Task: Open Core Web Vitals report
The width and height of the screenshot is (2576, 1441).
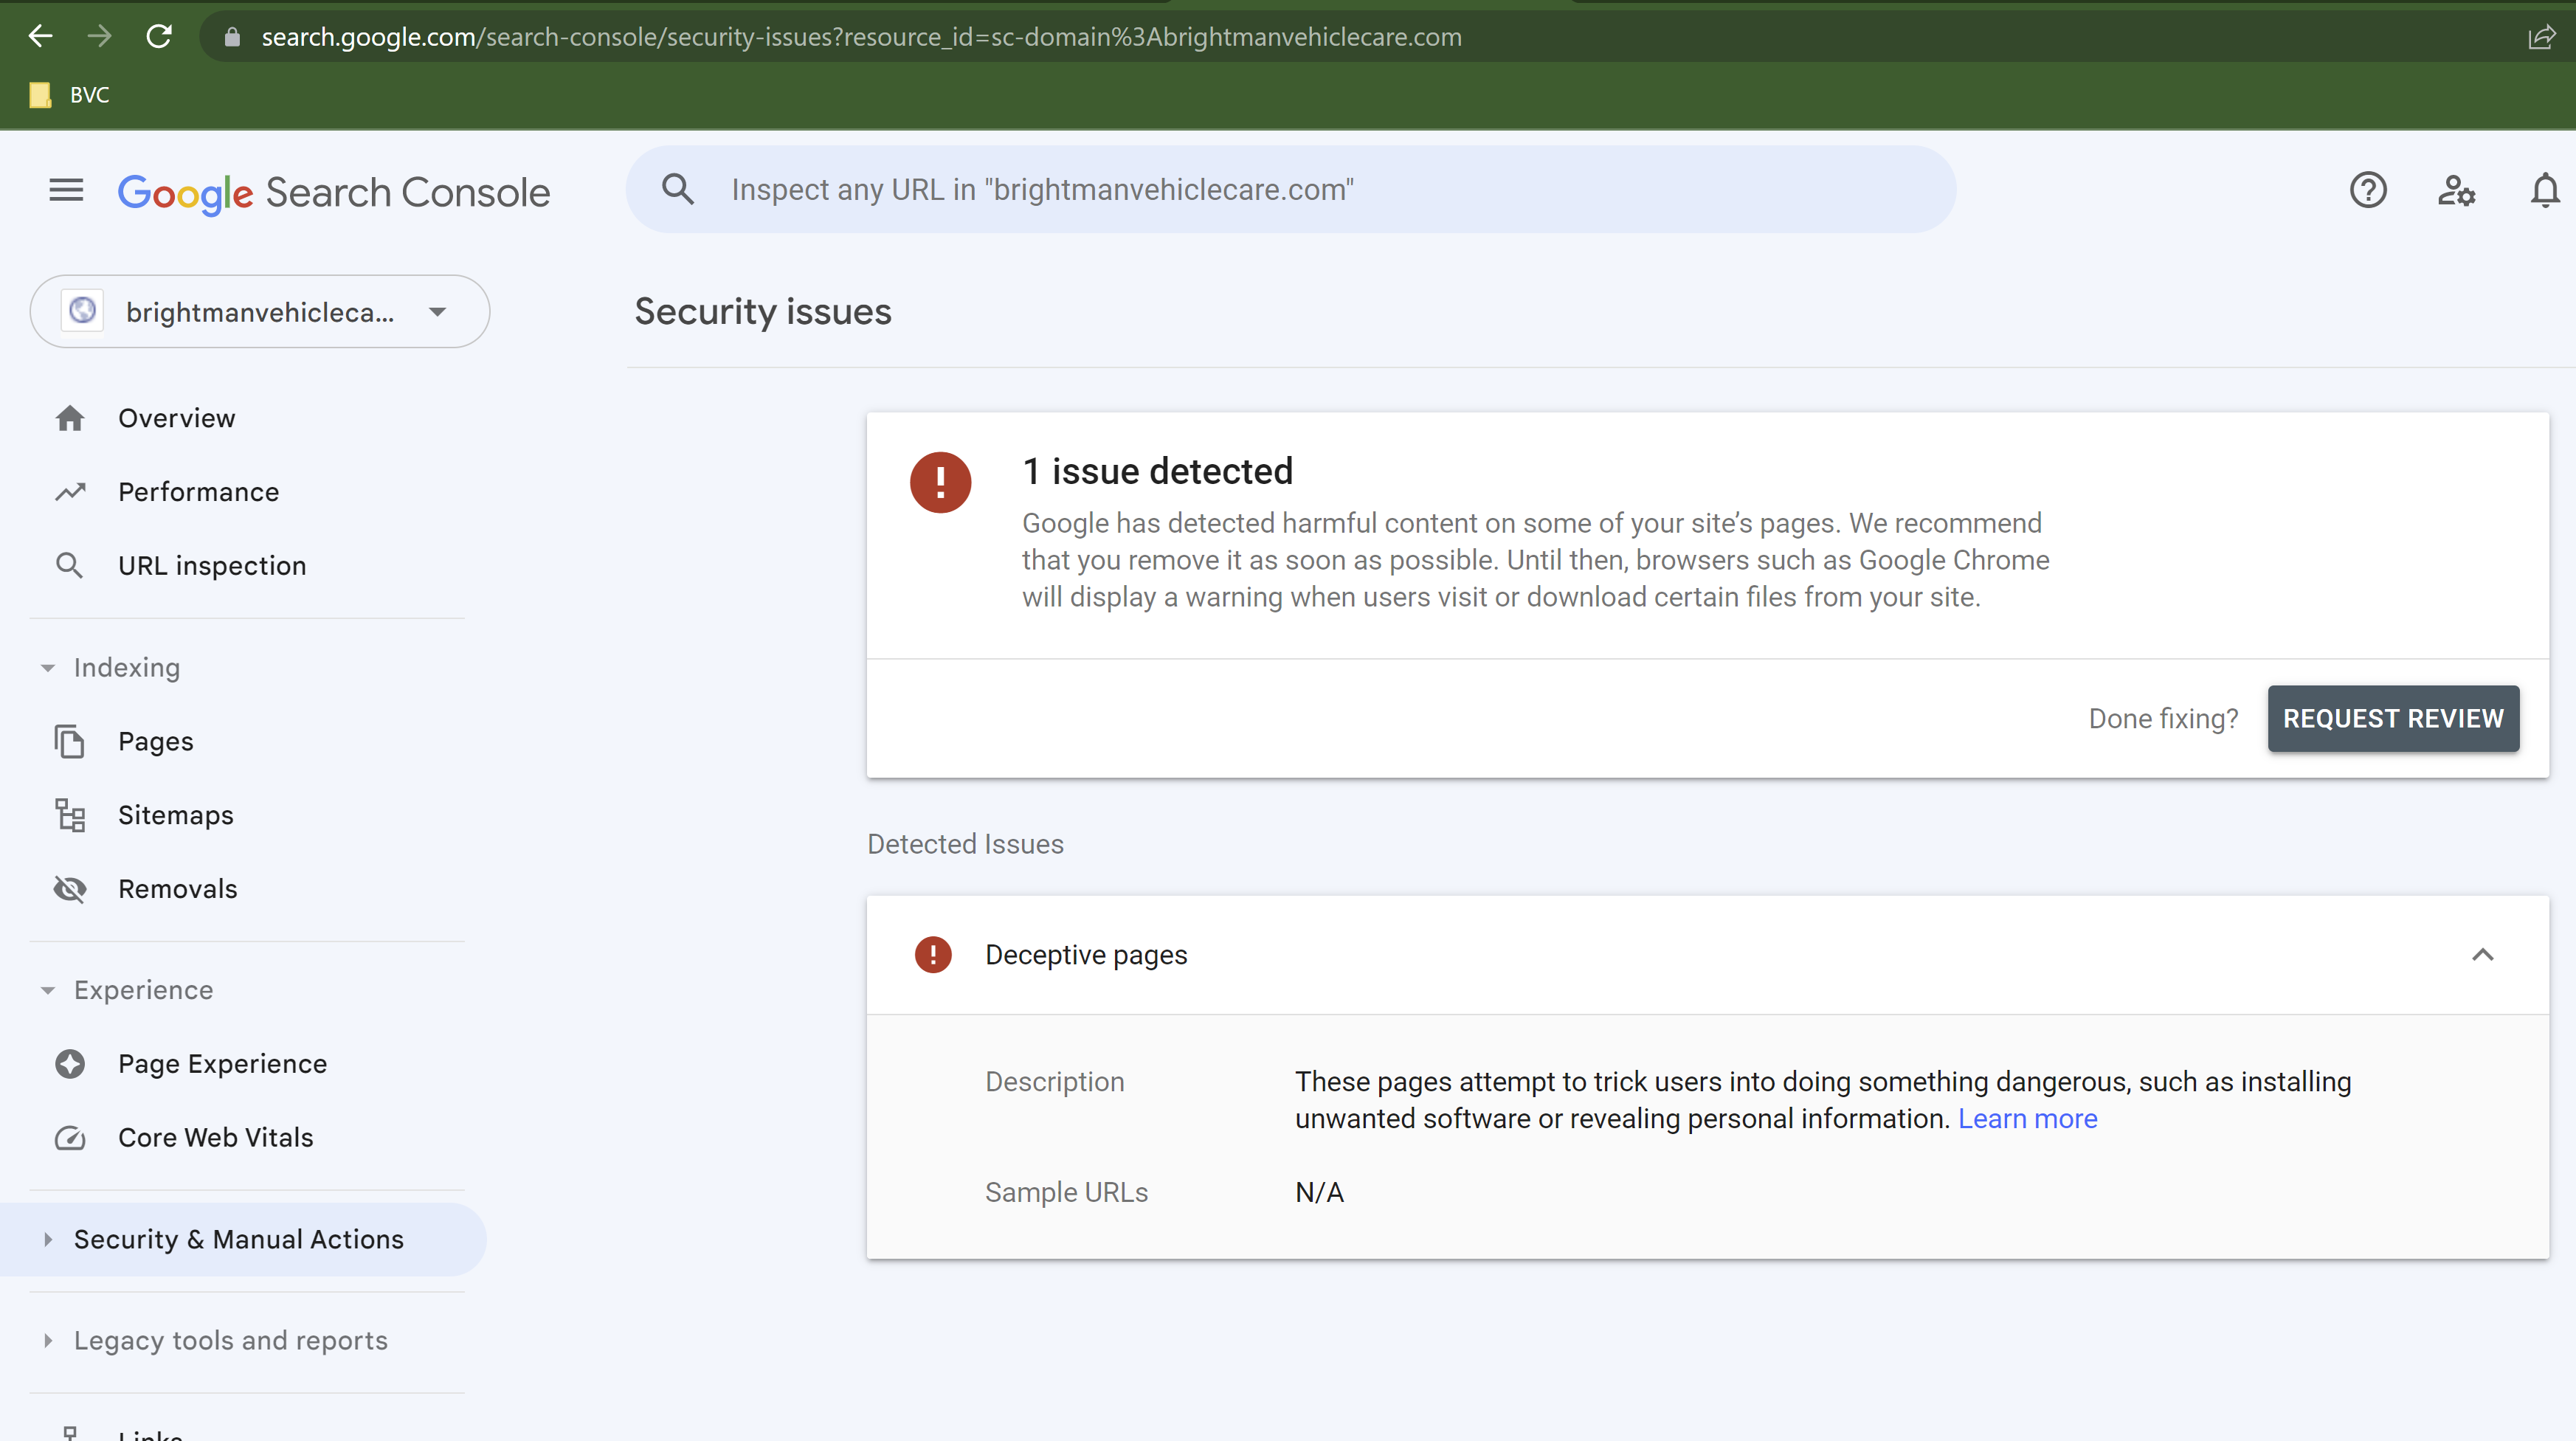Action: coord(215,1138)
